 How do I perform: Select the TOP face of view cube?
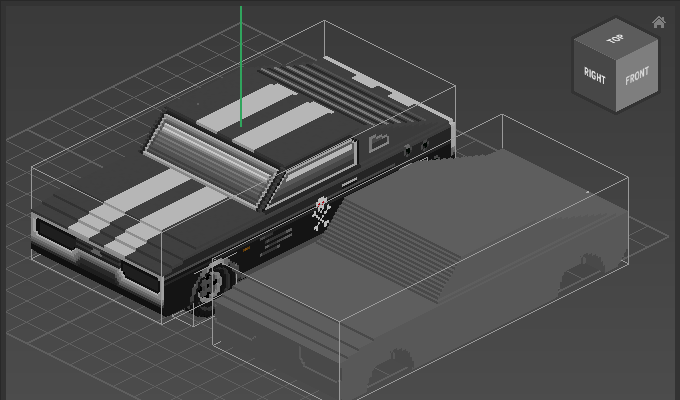[x=615, y=39]
